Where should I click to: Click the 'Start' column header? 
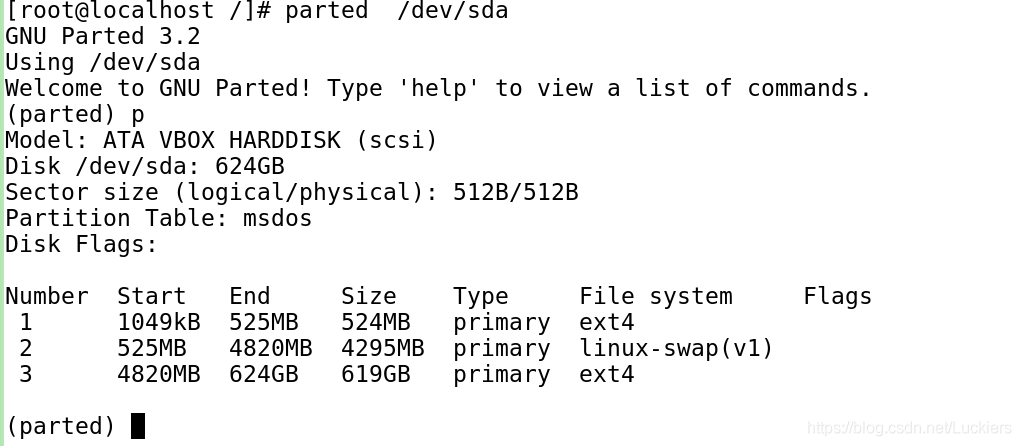pos(152,296)
